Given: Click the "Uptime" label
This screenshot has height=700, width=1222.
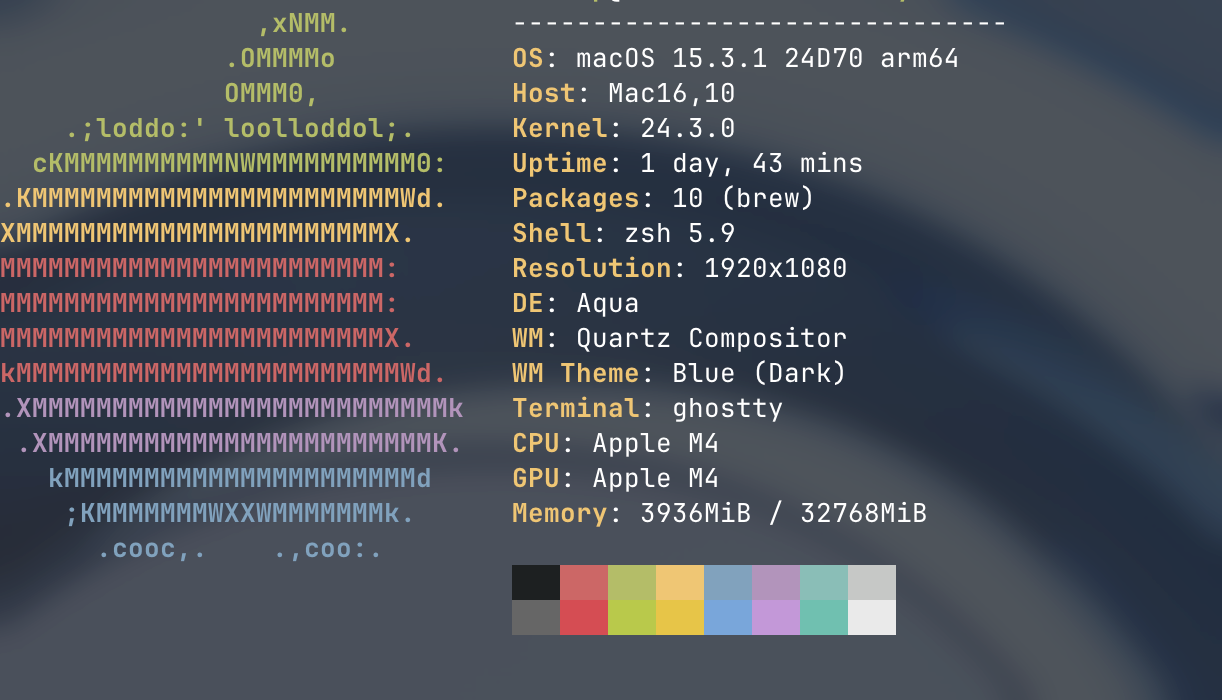Looking at the screenshot, I should tap(560, 163).
